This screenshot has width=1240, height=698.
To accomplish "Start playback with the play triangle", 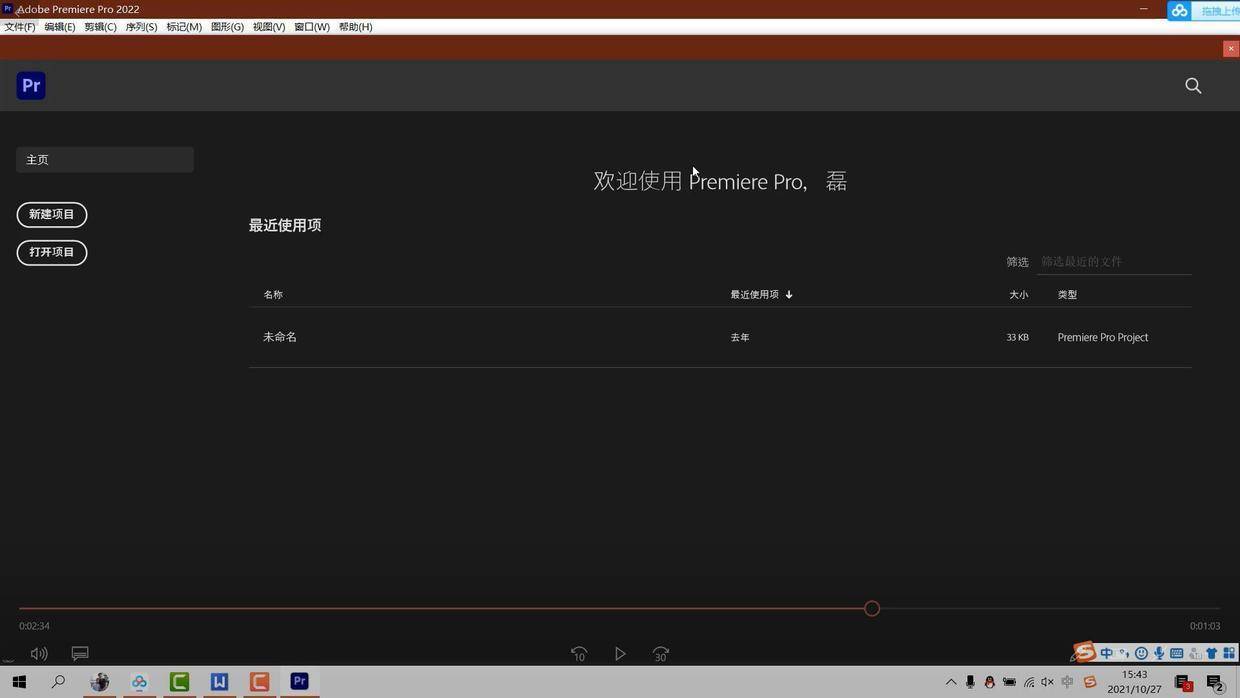I will [x=620, y=653].
